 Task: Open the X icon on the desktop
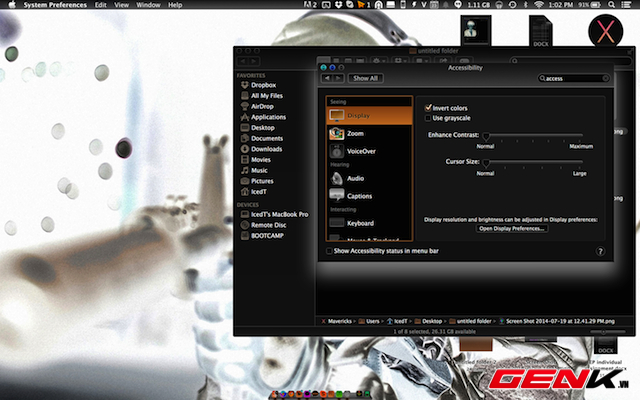point(605,31)
